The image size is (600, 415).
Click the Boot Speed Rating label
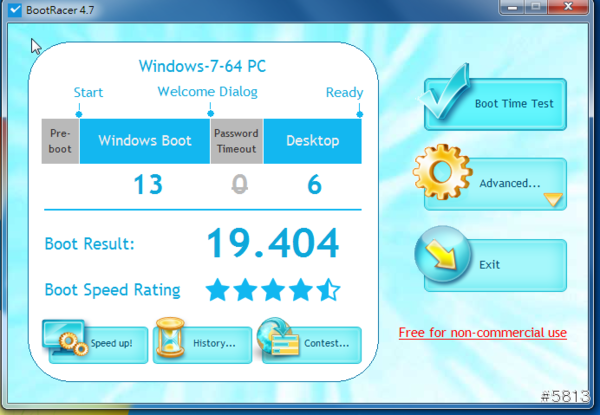pos(112,290)
